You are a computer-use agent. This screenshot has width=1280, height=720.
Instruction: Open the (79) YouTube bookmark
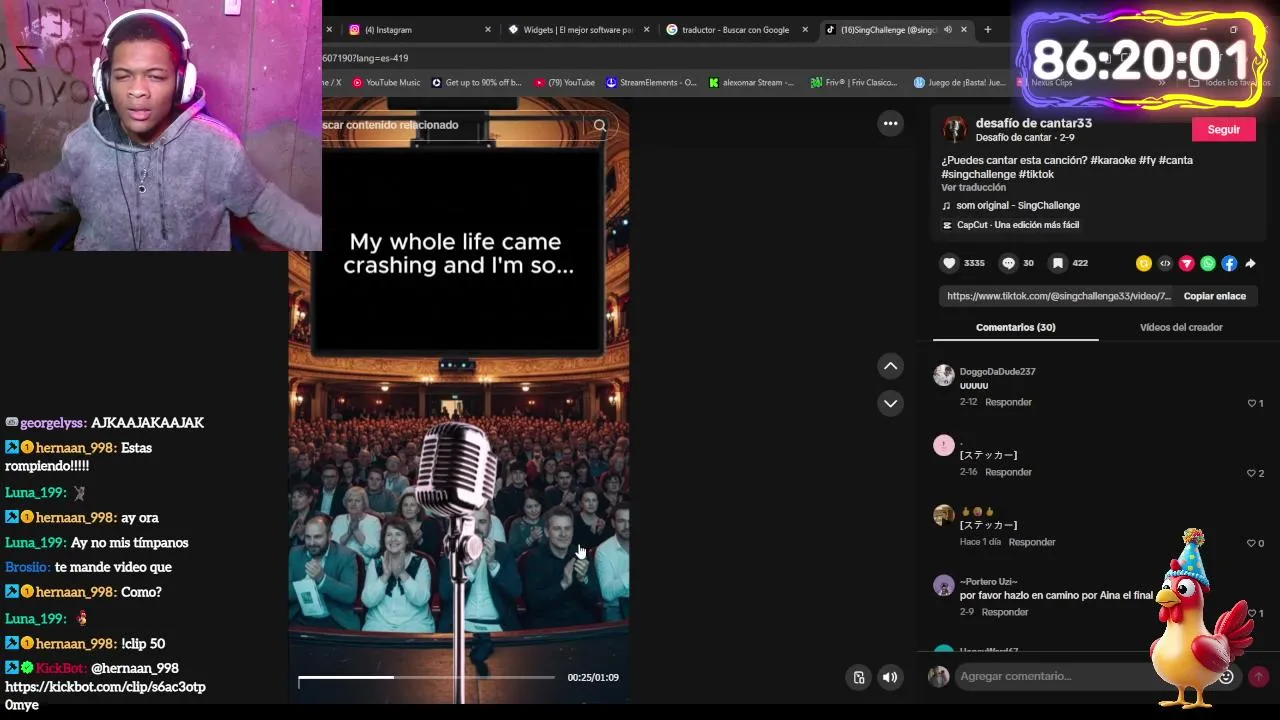click(564, 83)
